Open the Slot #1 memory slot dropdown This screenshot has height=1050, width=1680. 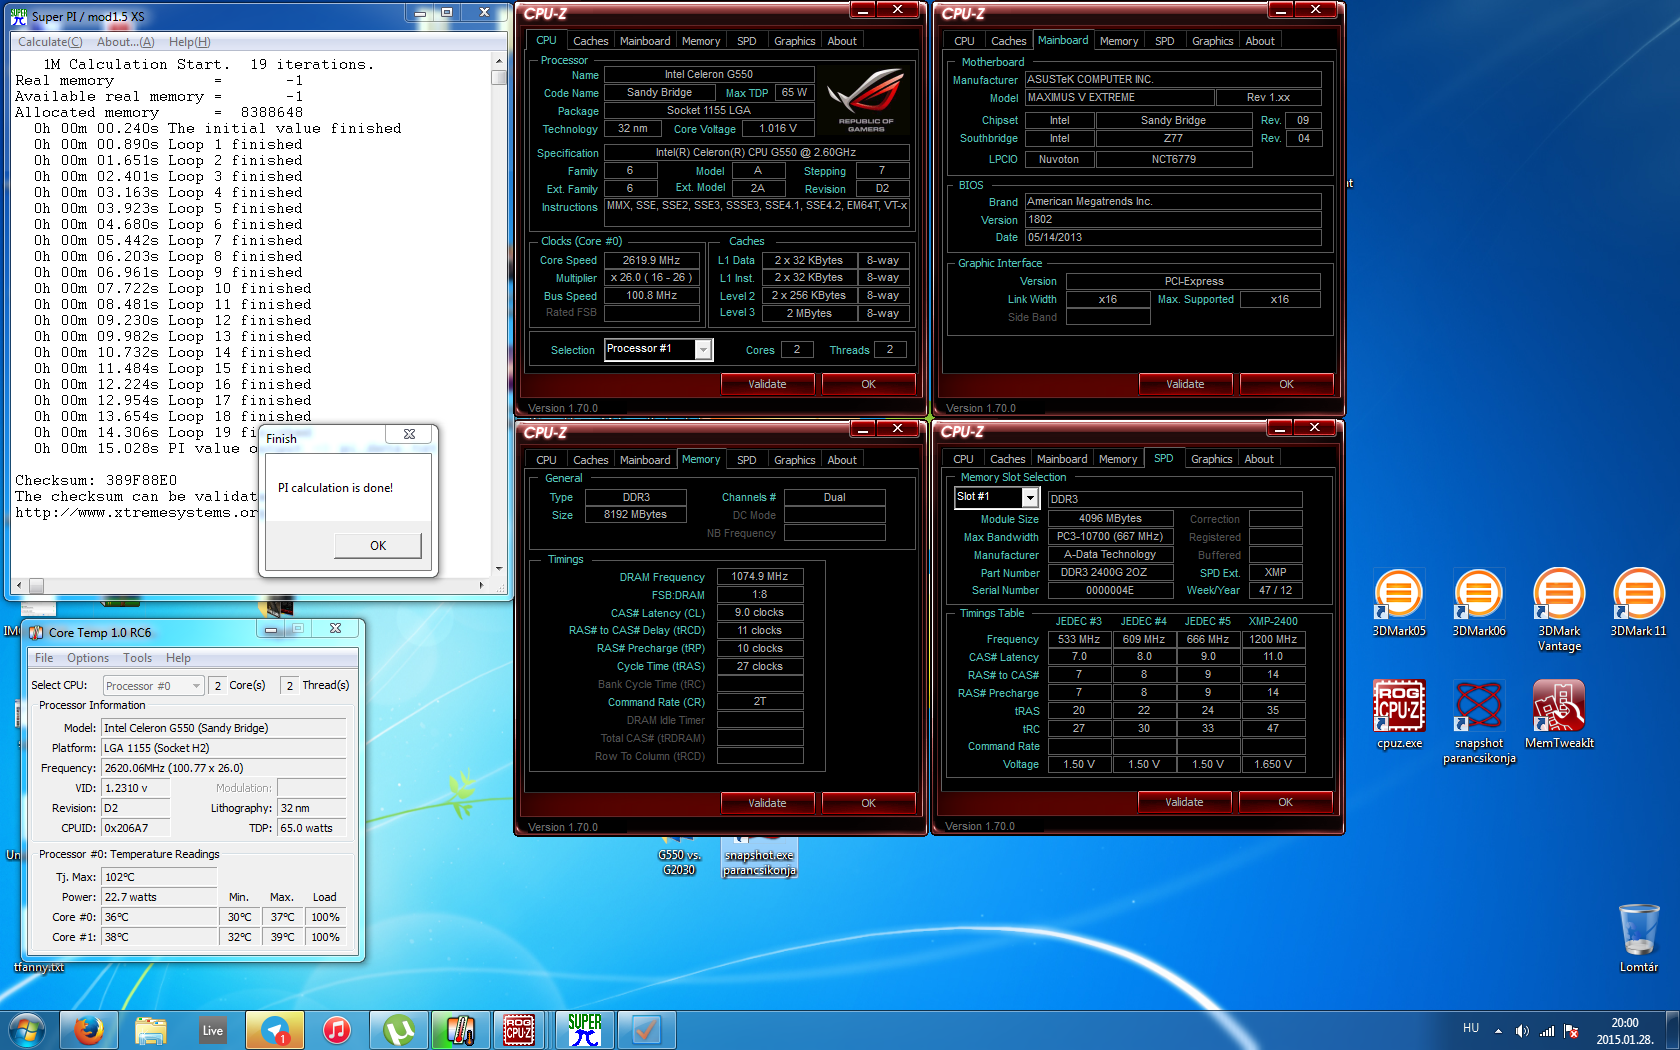(1030, 497)
